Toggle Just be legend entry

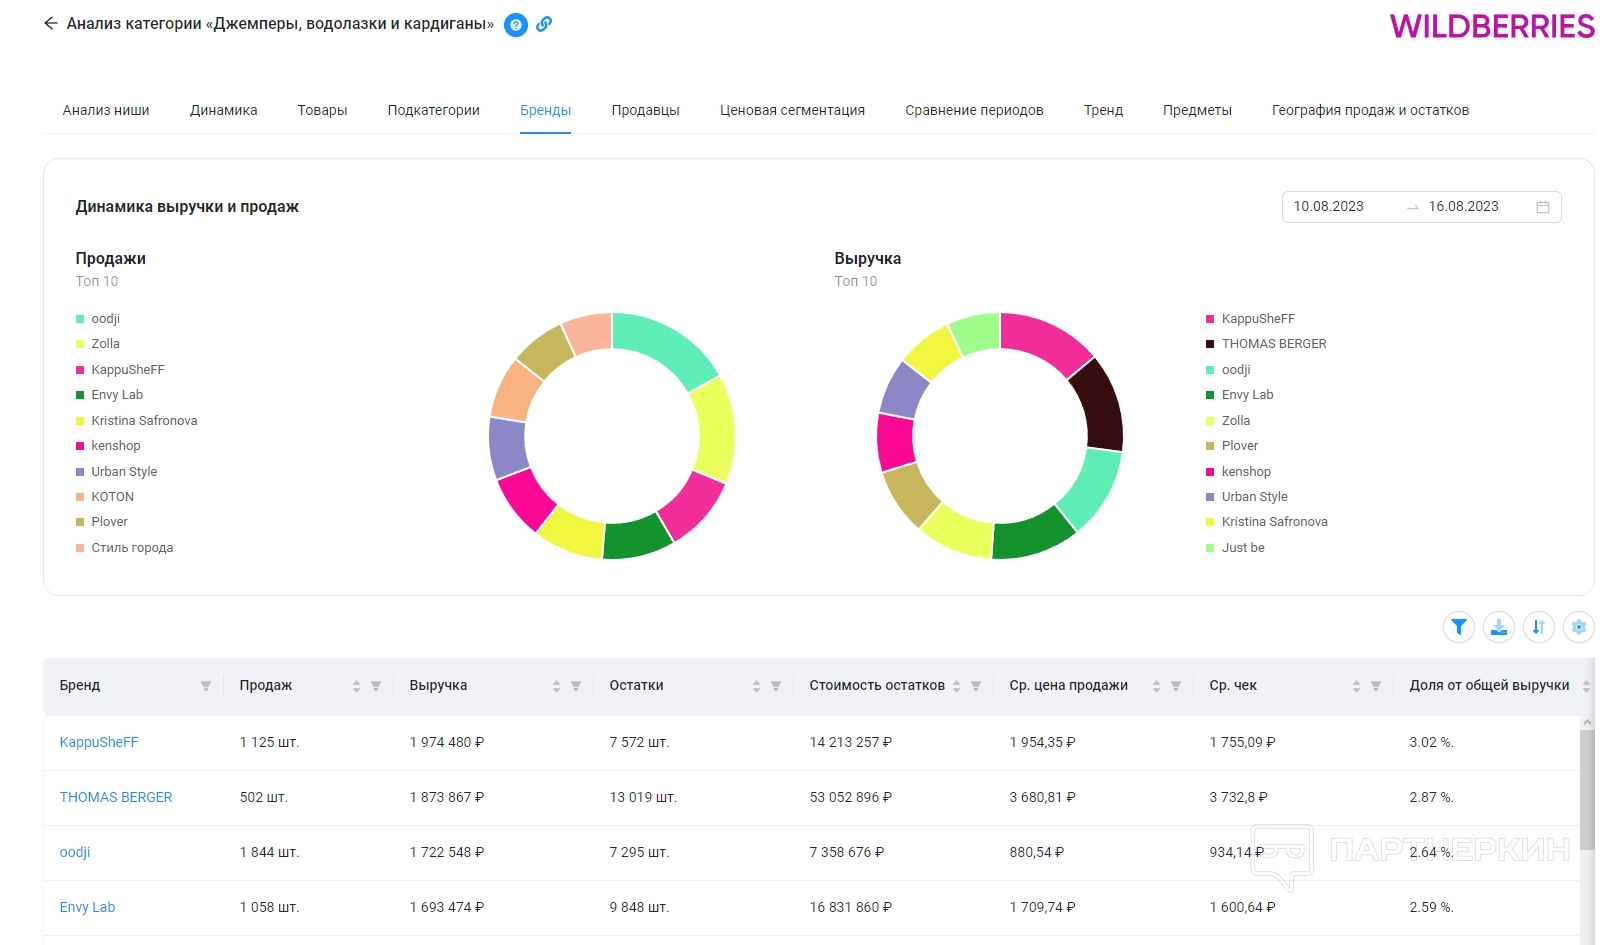[x=1242, y=548]
